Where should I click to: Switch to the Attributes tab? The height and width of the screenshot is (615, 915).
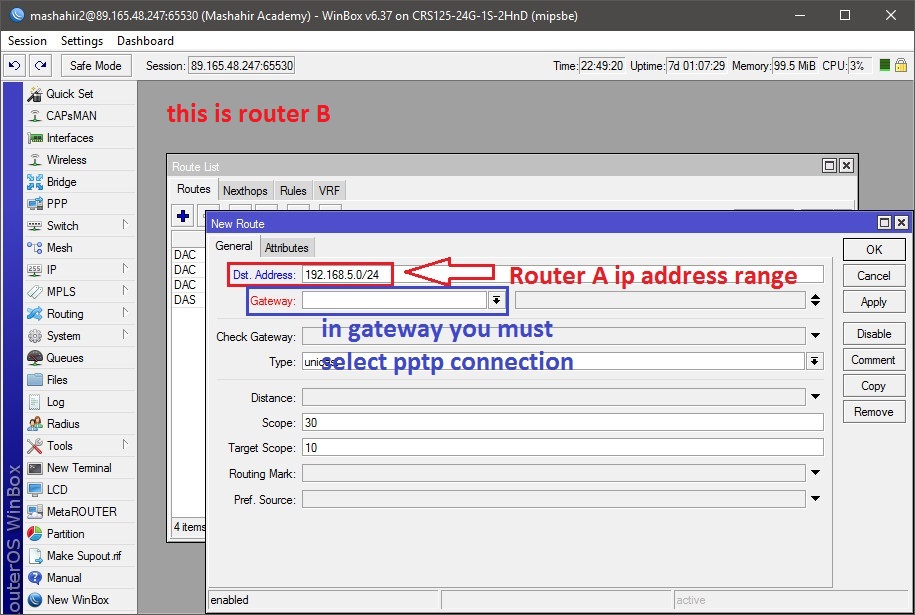[x=287, y=247]
